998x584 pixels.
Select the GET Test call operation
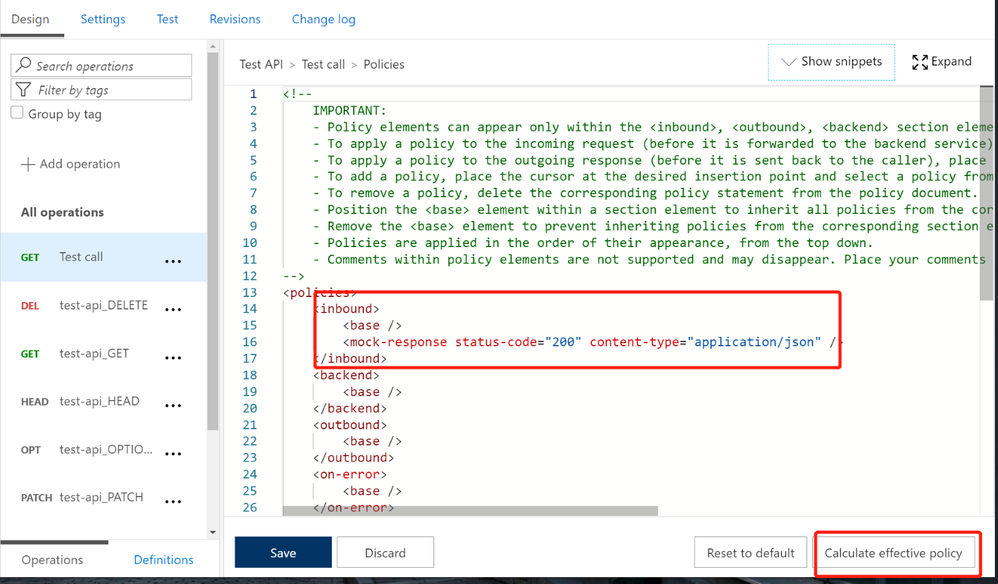click(103, 257)
